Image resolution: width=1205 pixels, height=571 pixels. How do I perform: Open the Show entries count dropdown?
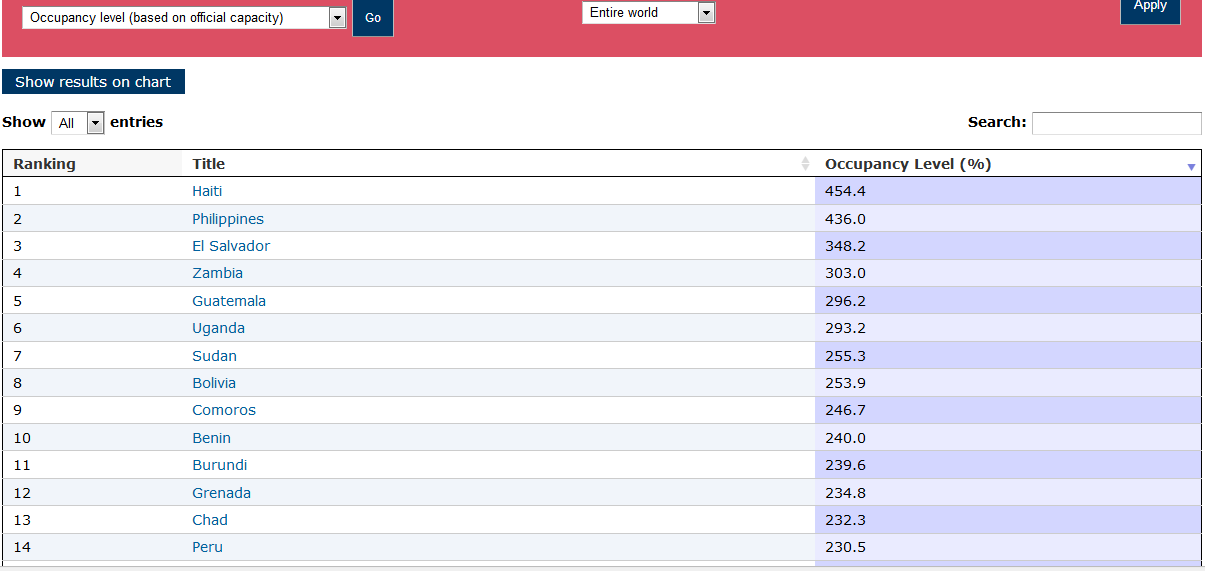78,123
